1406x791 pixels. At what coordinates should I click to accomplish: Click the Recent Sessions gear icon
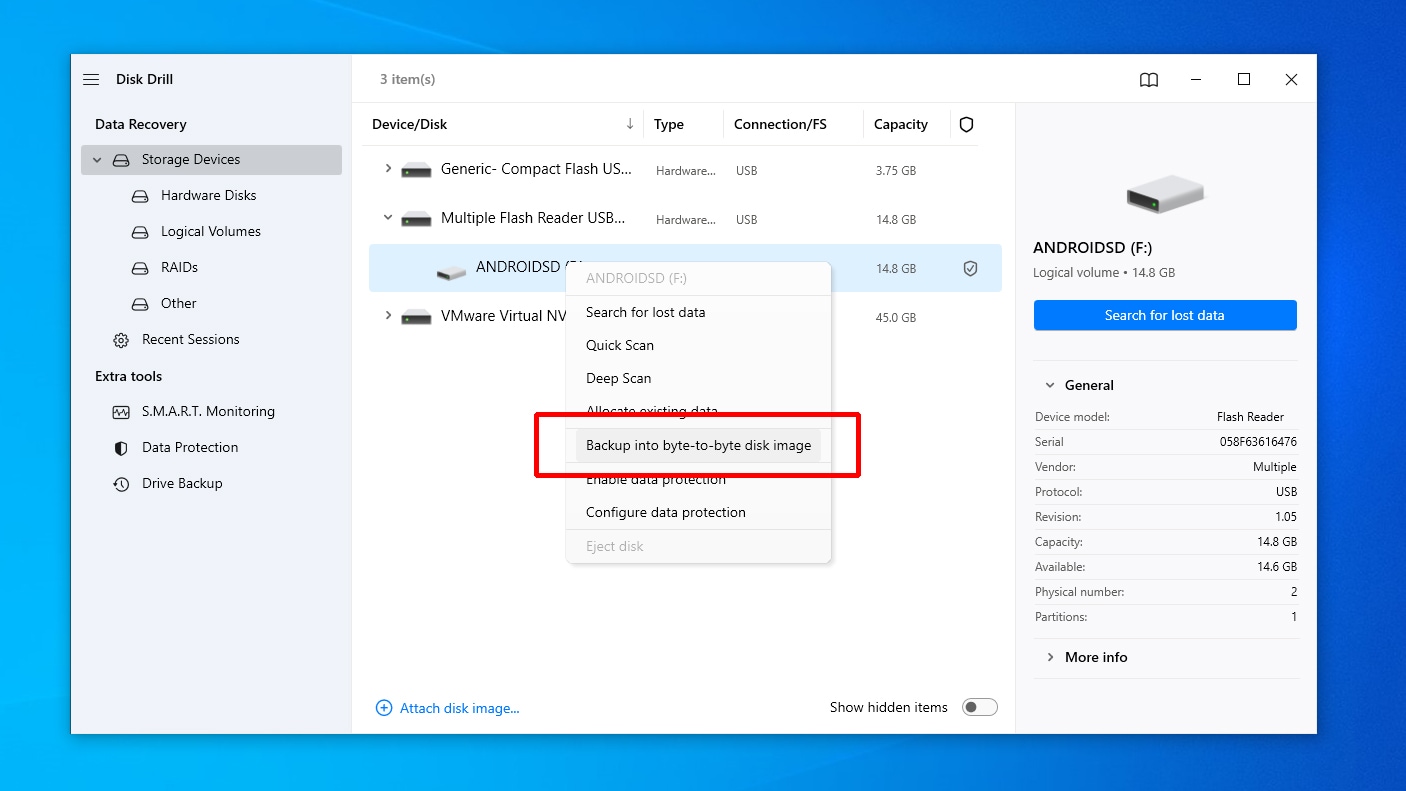point(121,340)
